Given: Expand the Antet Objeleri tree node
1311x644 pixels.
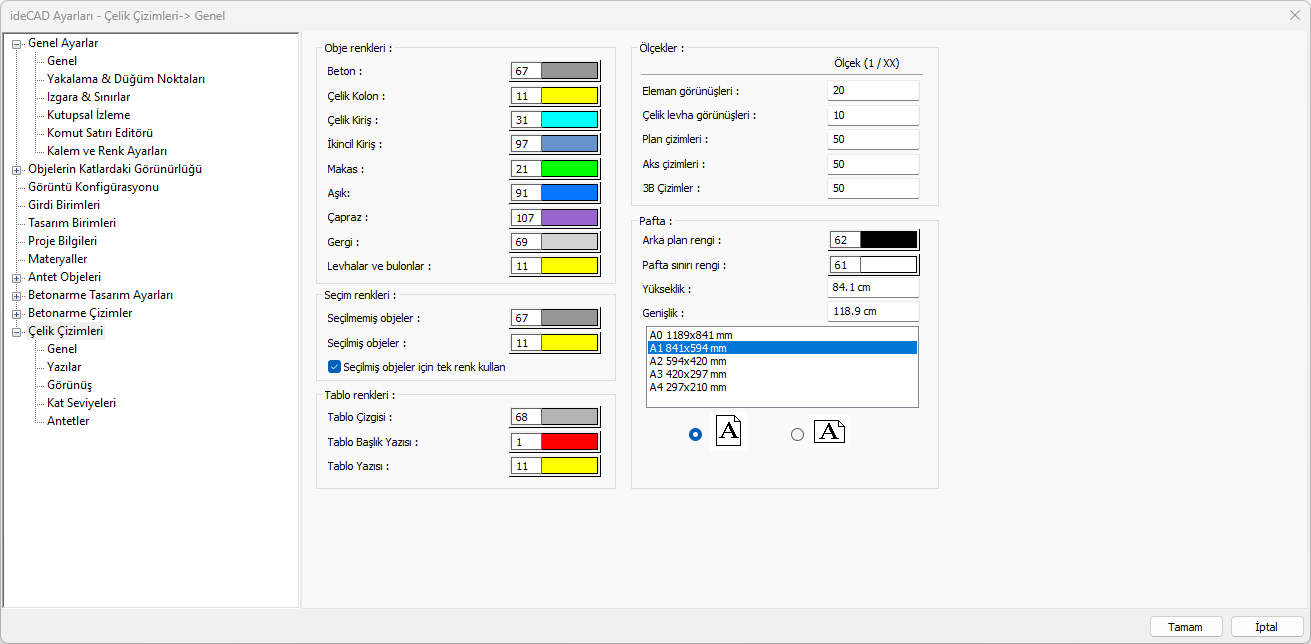Looking at the screenshot, I should click(x=16, y=277).
